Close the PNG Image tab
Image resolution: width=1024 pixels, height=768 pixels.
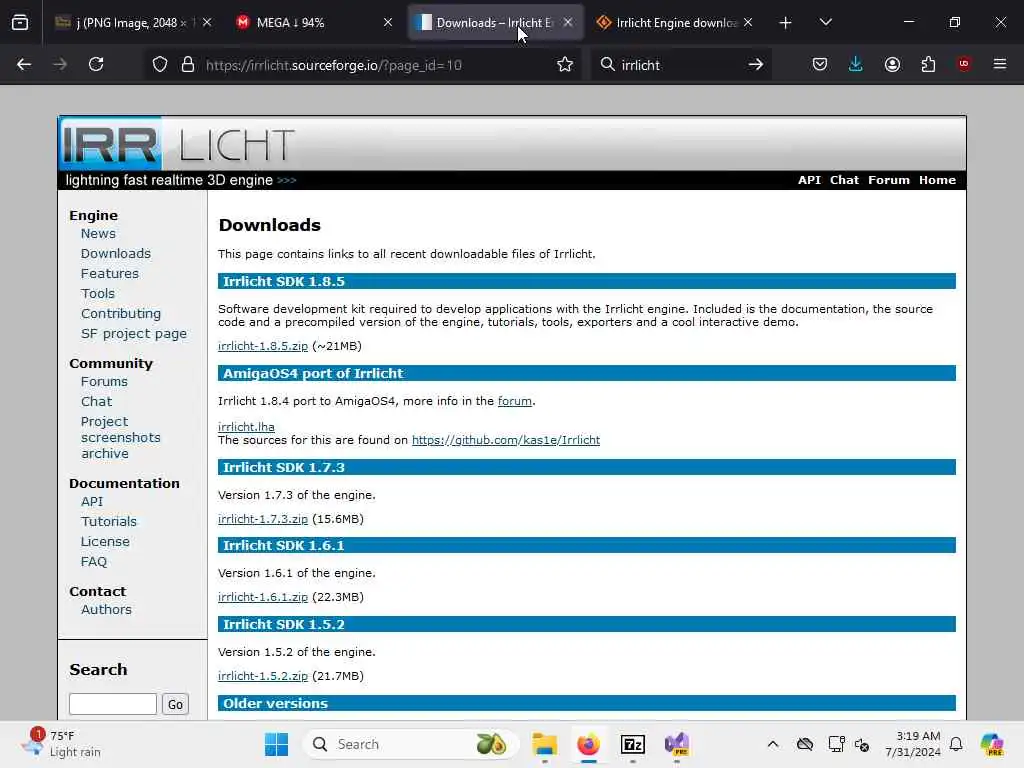[x=207, y=22]
